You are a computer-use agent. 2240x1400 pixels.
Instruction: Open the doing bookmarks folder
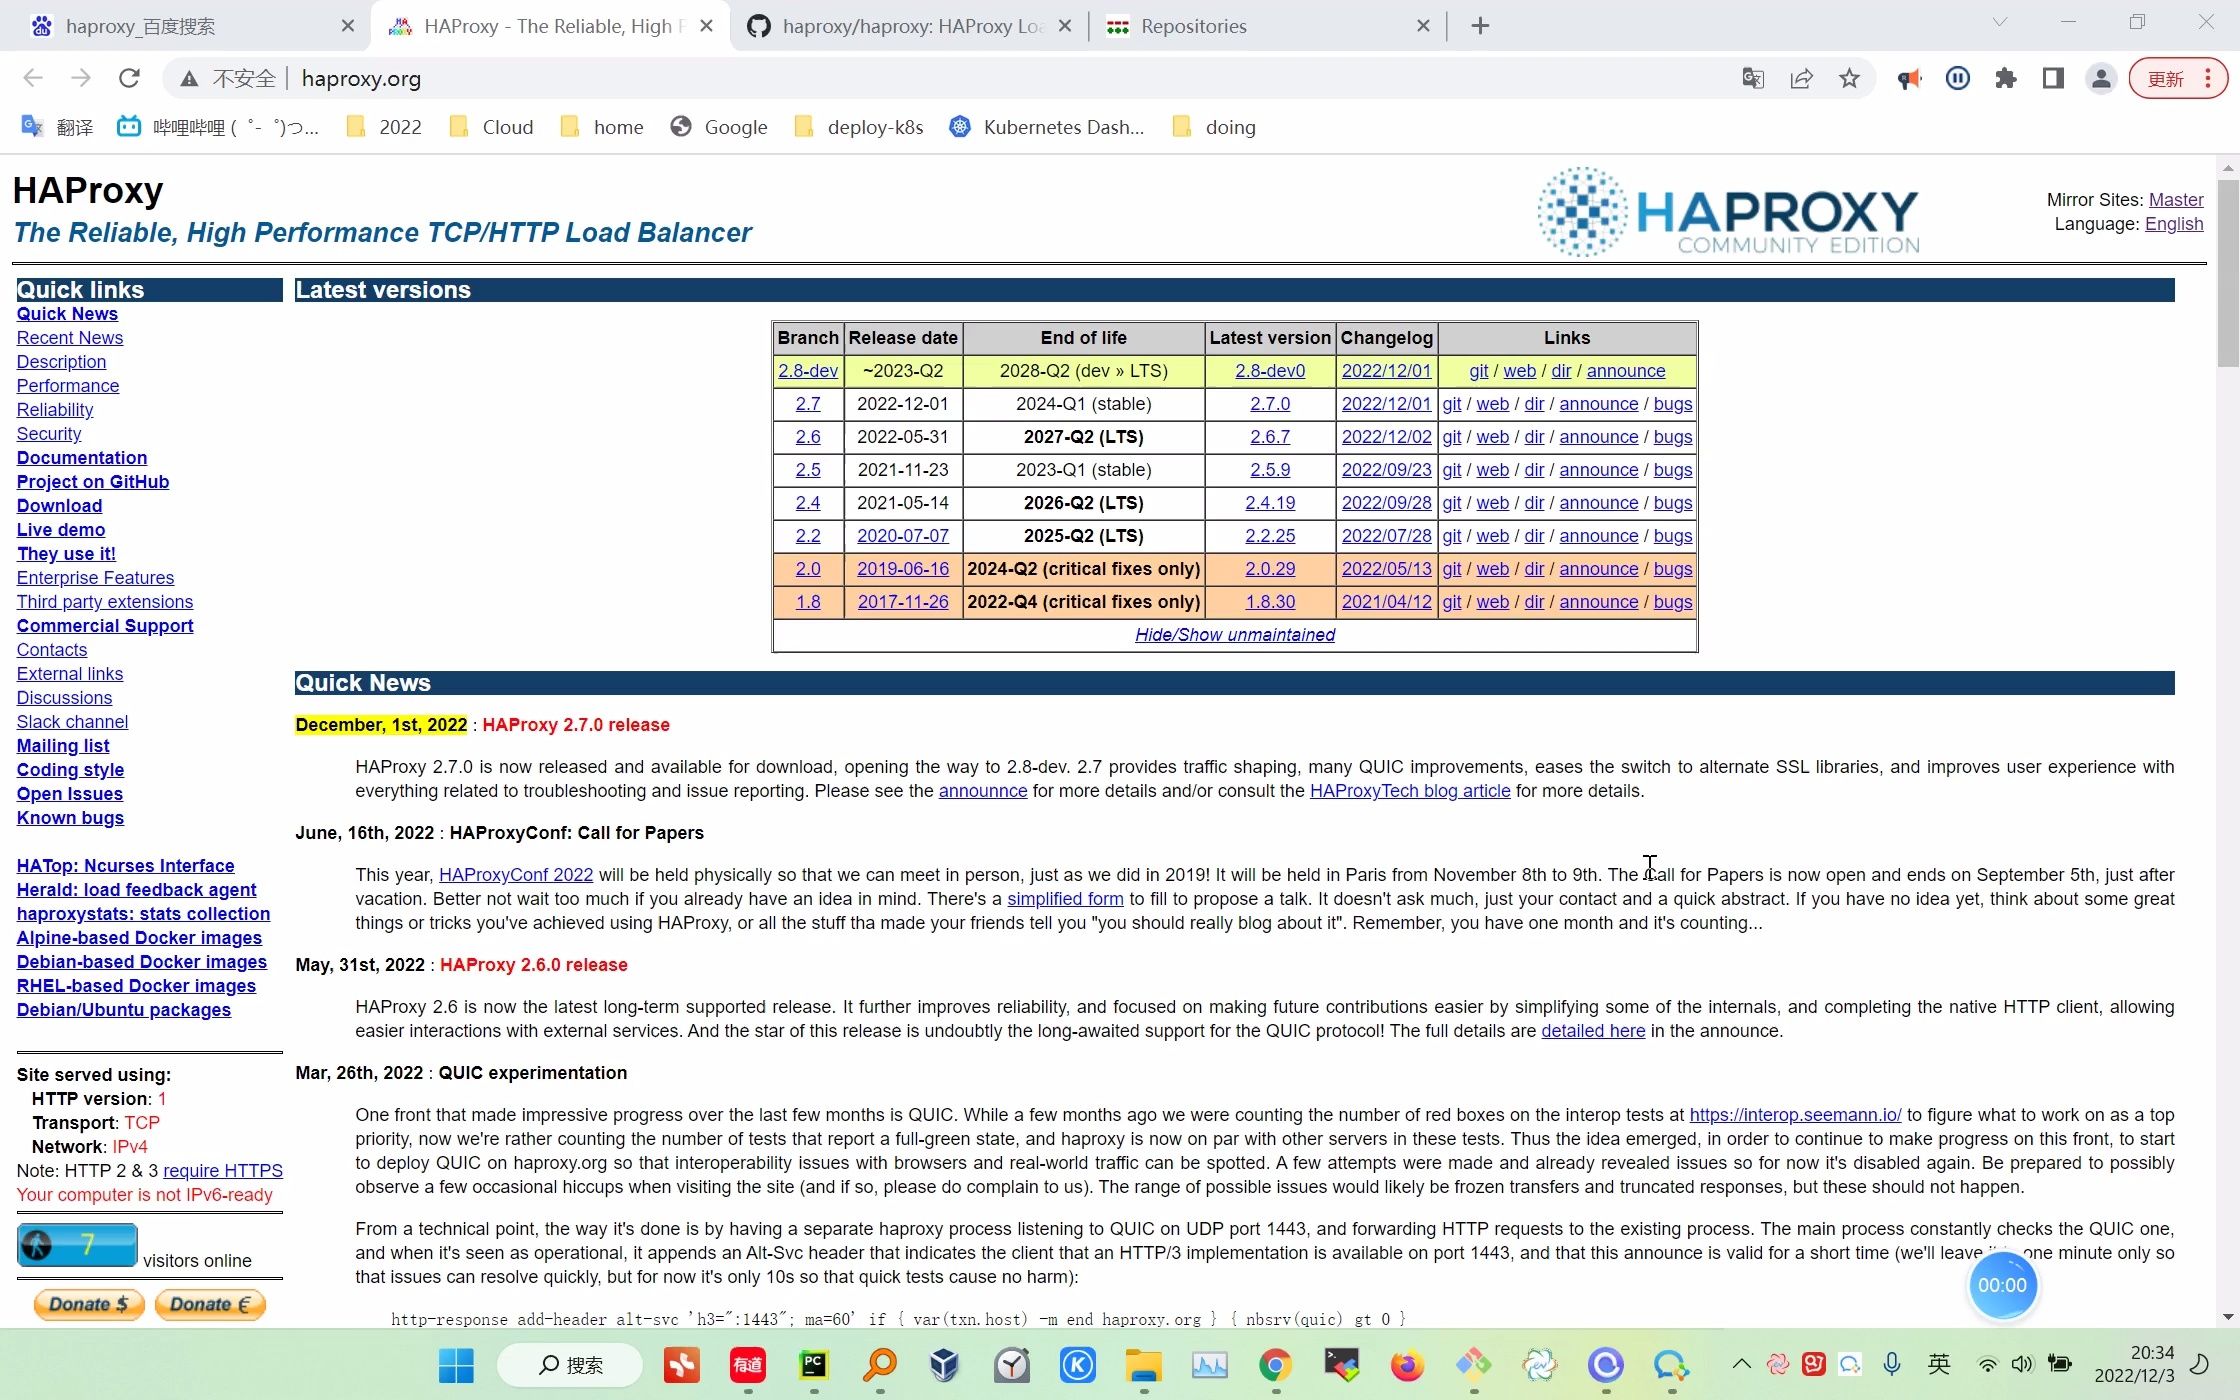point(1214,127)
